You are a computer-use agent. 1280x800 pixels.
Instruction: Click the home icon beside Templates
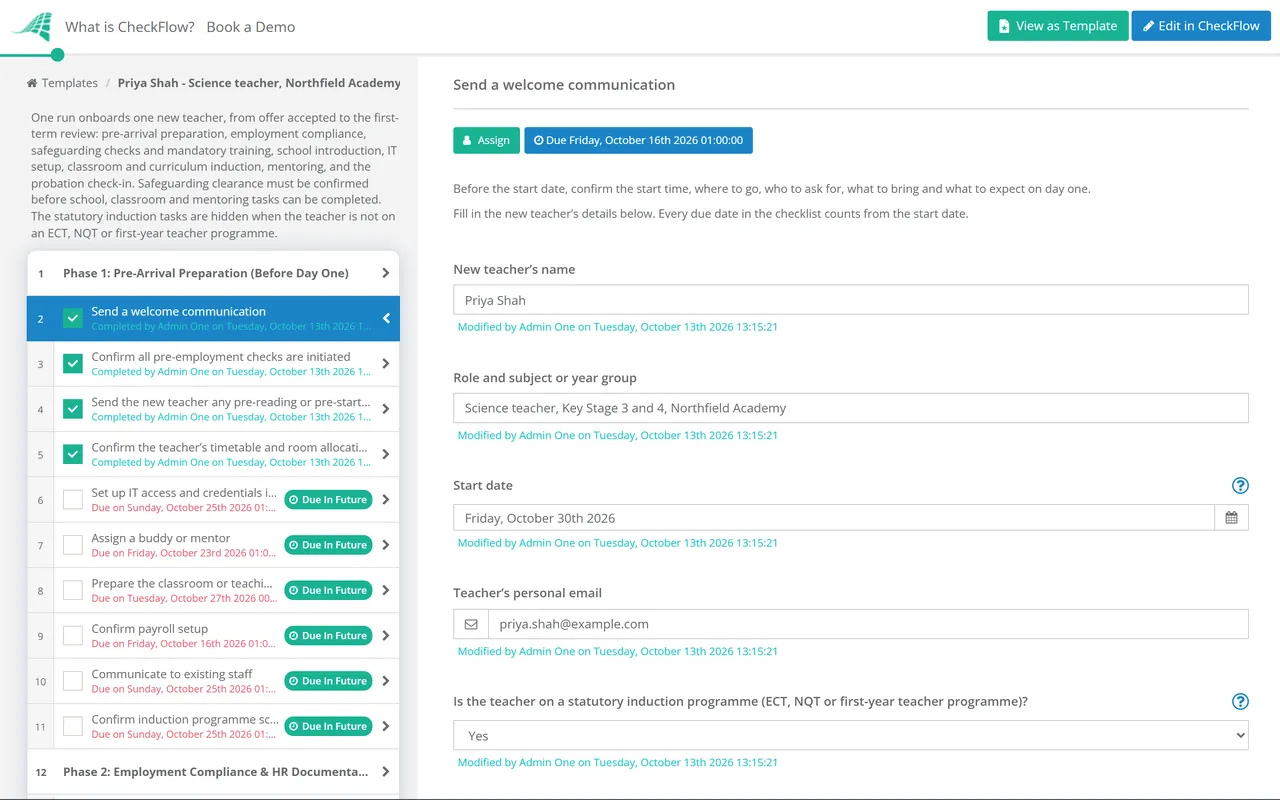(33, 83)
